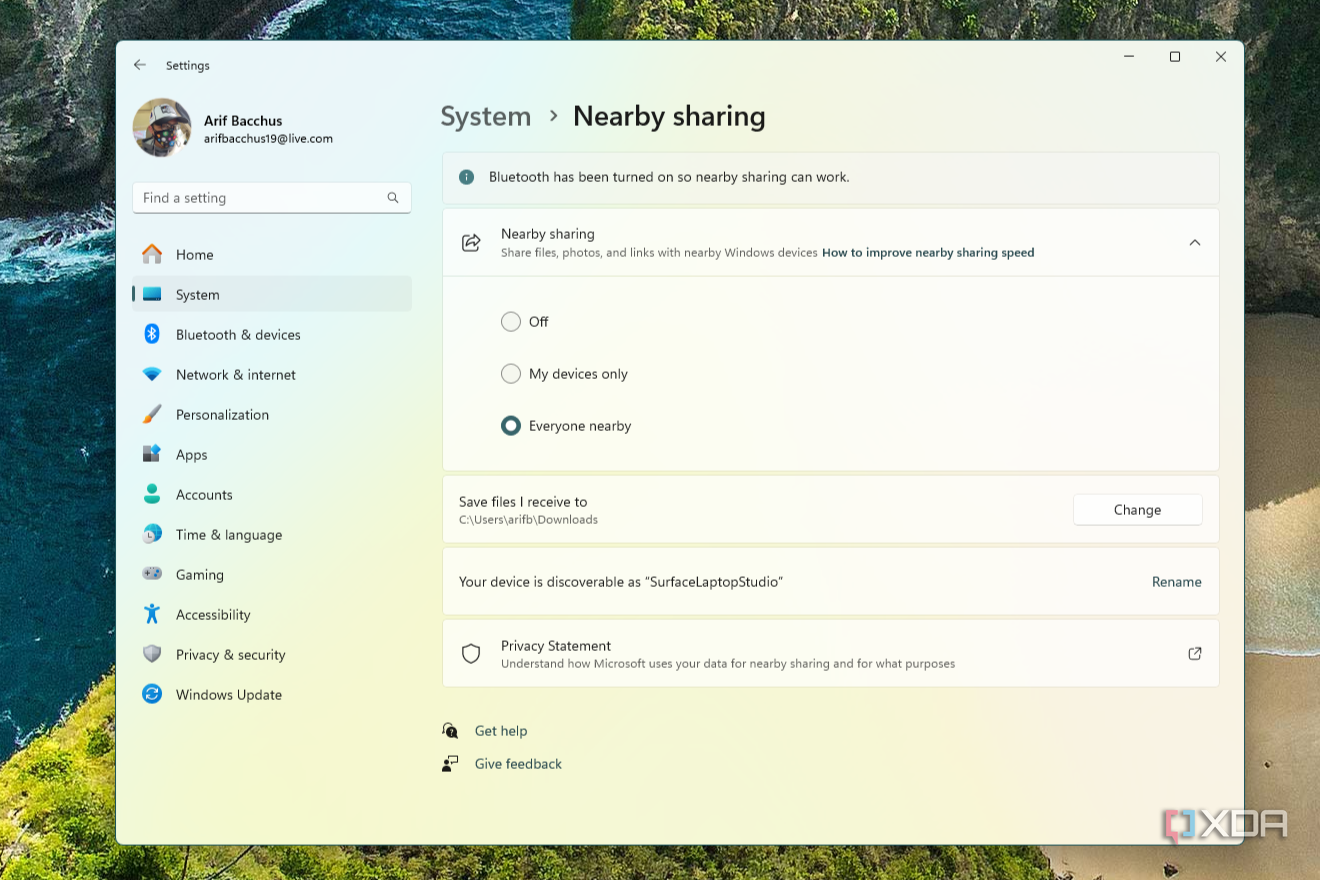
Task: Select the Off nearby sharing option
Action: pyautogui.click(x=511, y=321)
